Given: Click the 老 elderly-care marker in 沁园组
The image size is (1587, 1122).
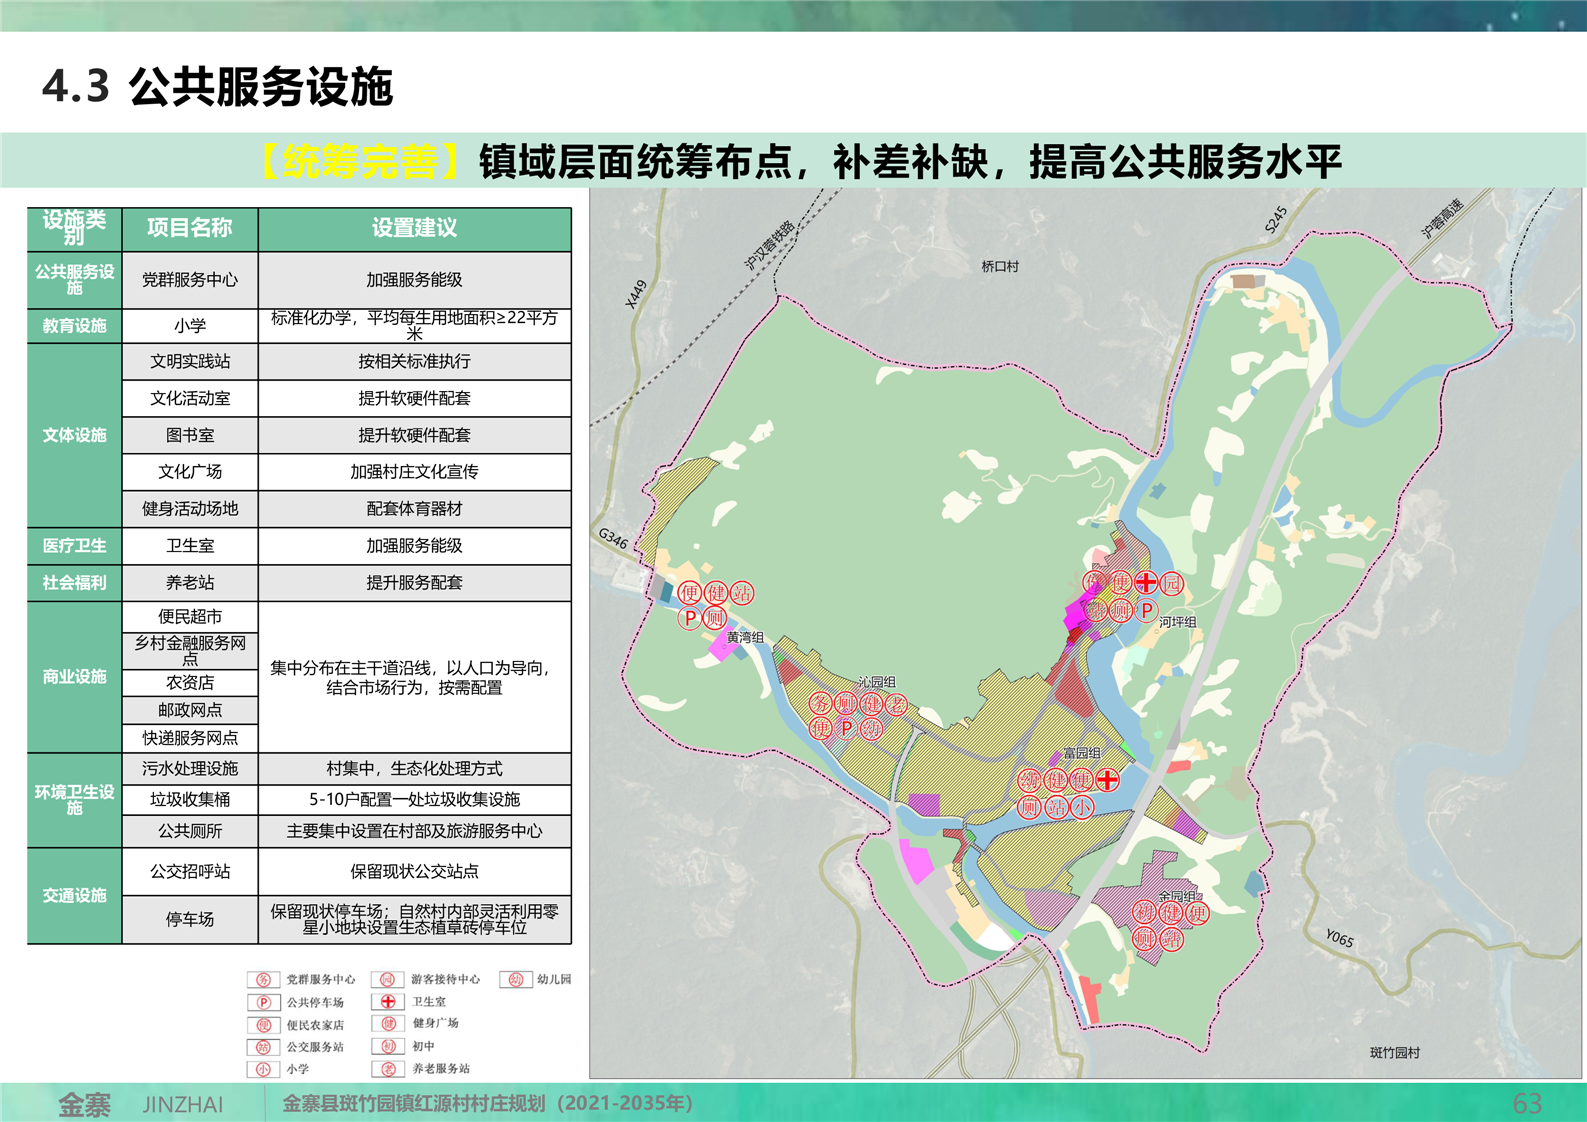Looking at the screenshot, I should (896, 704).
